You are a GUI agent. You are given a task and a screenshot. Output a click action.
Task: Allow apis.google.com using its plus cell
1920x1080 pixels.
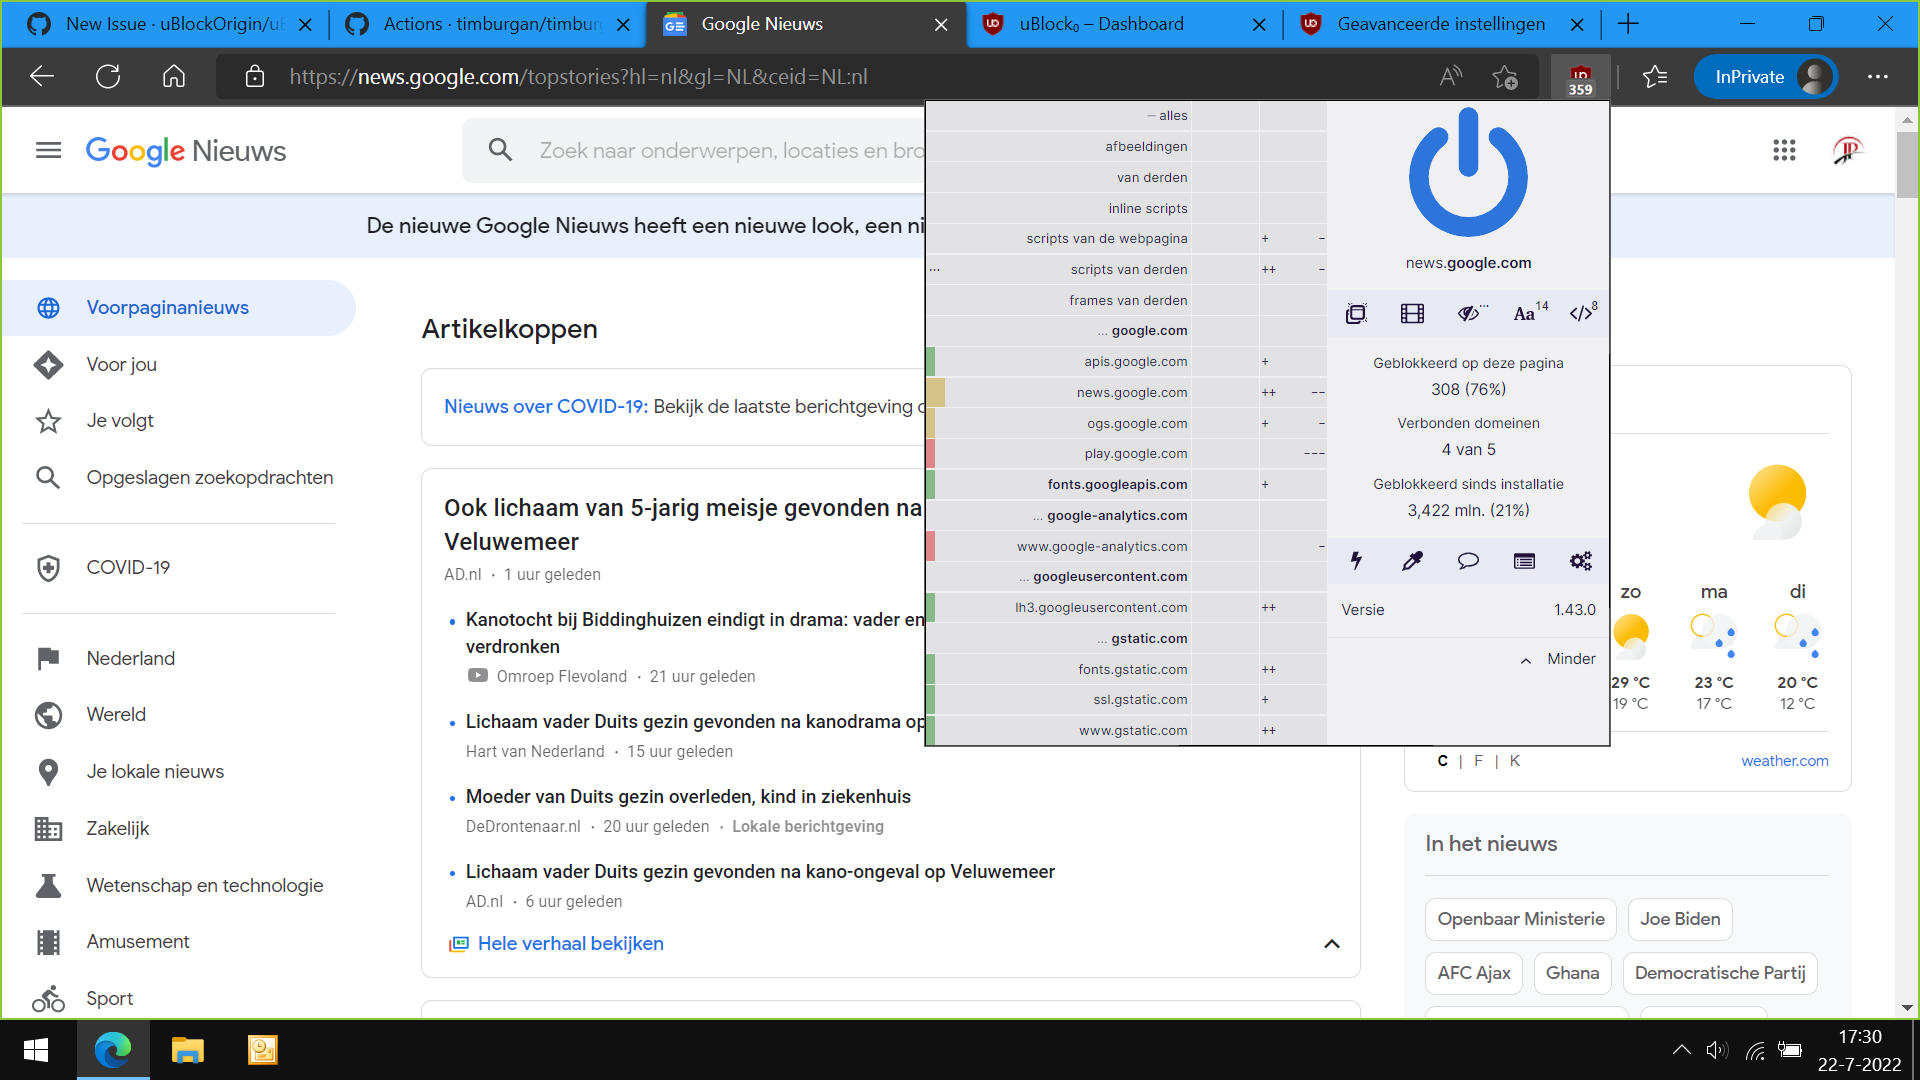[1266, 361]
